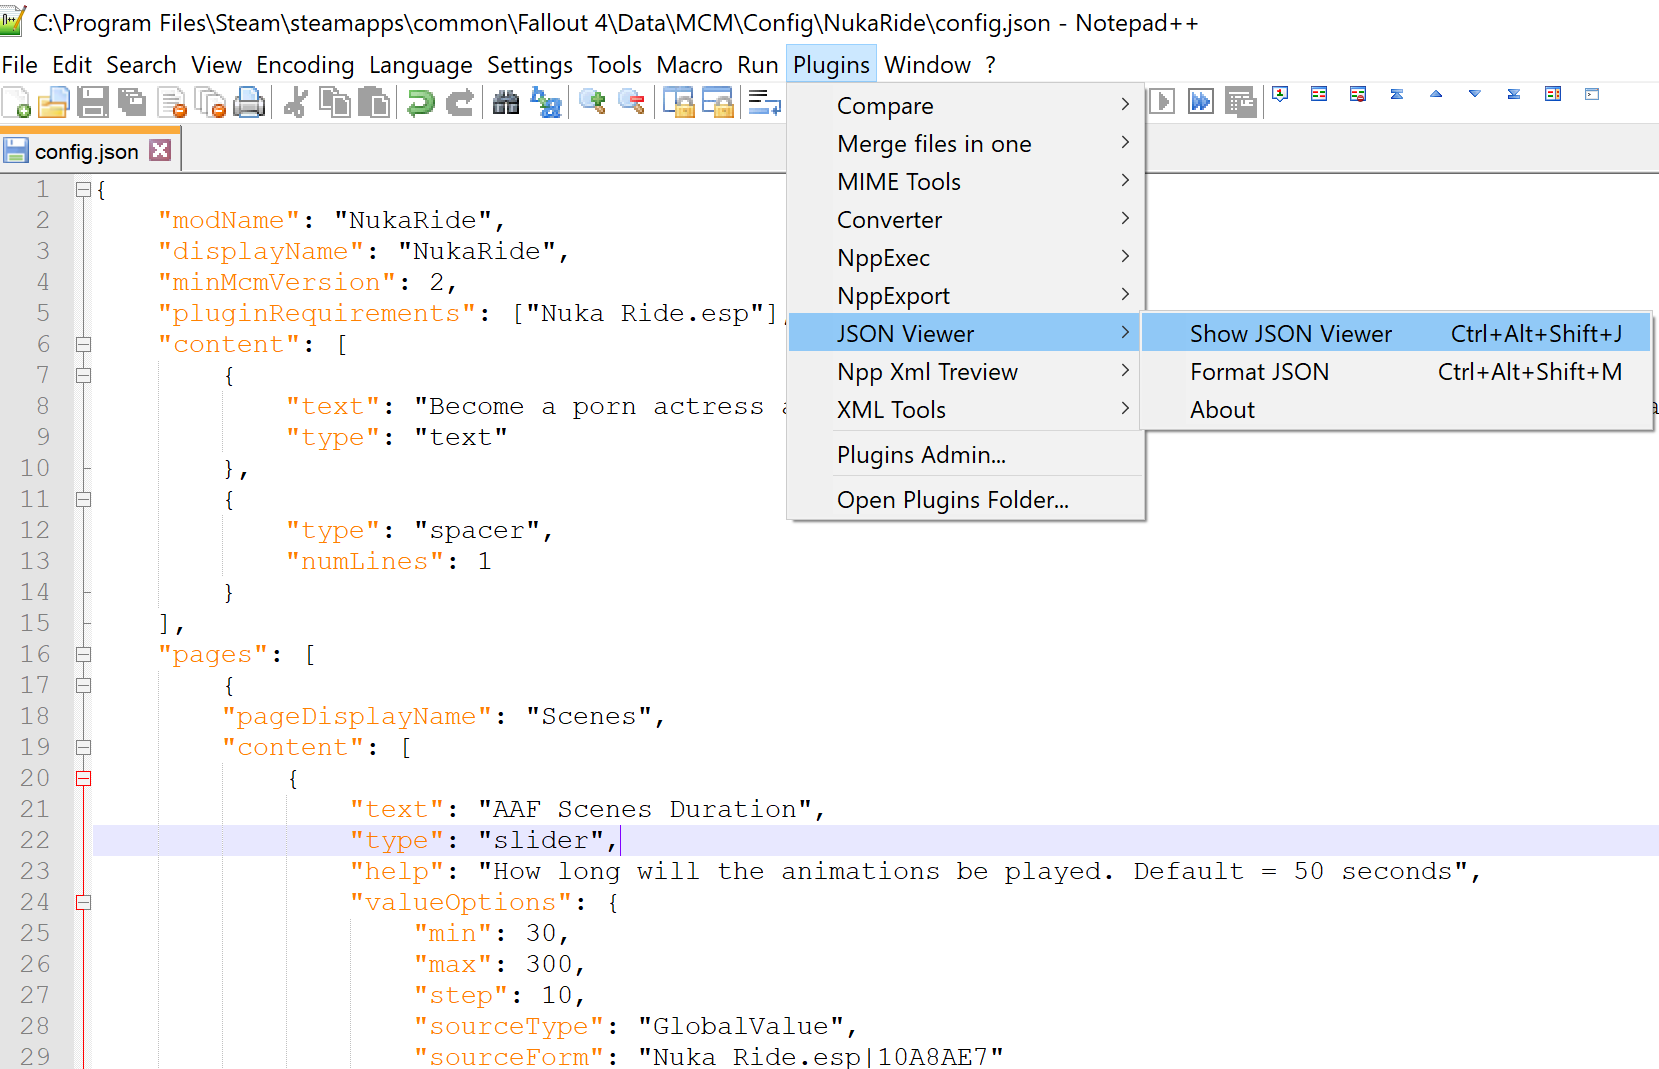Undo the last edit with the green arrow
The image size is (1659, 1069).
pos(421,103)
